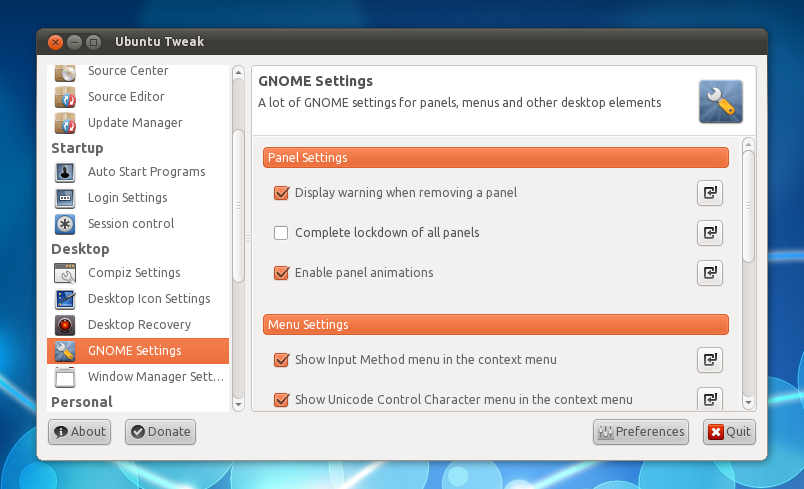The height and width of the screenshot is (489, 804).
Task: Open Preferences button
Action: 641,432
